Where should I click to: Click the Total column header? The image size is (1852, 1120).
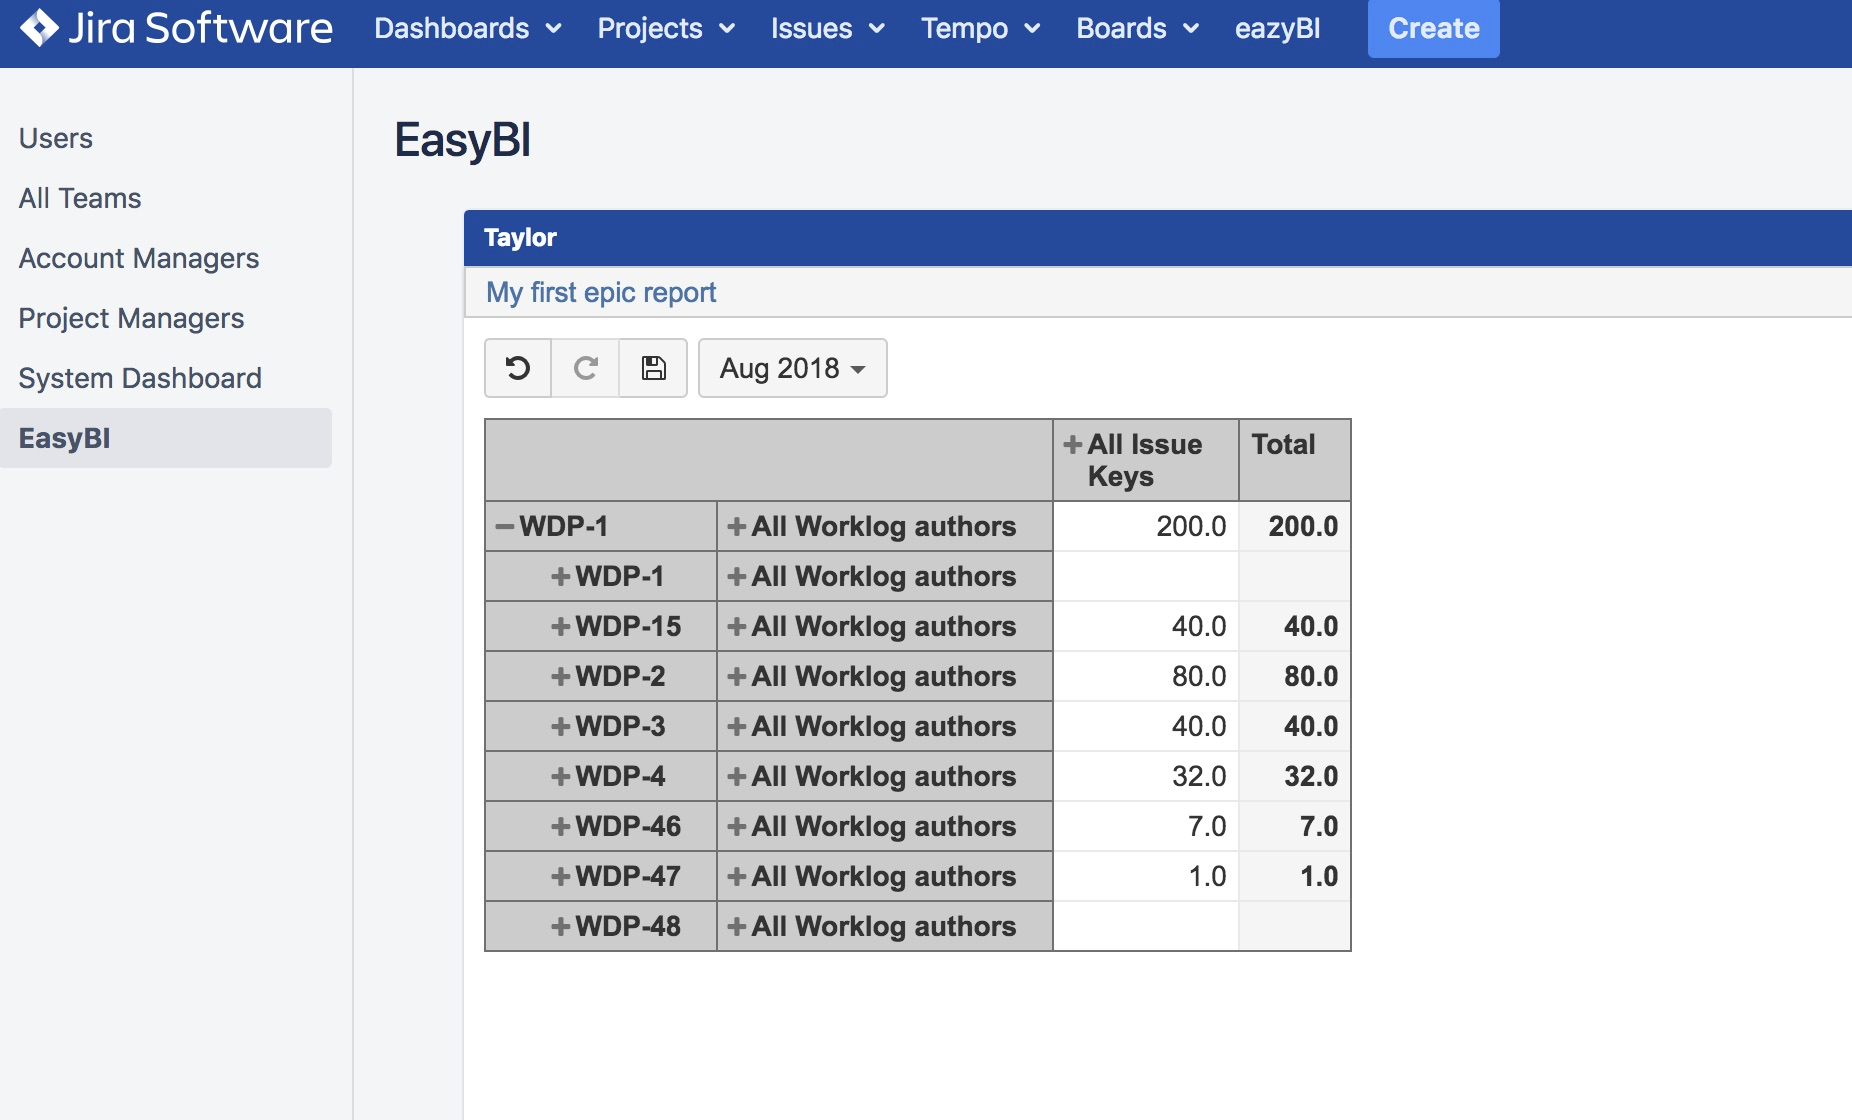pos(1284,445)
